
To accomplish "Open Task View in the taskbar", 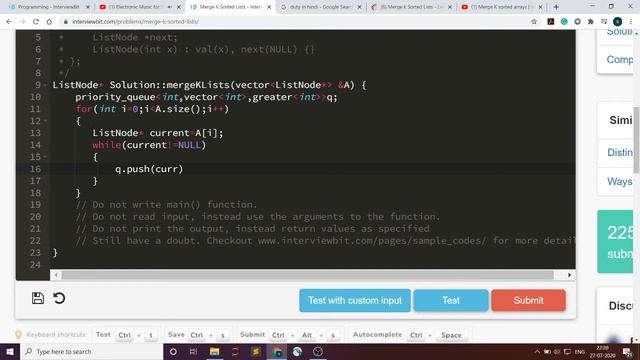I will tap(193, 351).
